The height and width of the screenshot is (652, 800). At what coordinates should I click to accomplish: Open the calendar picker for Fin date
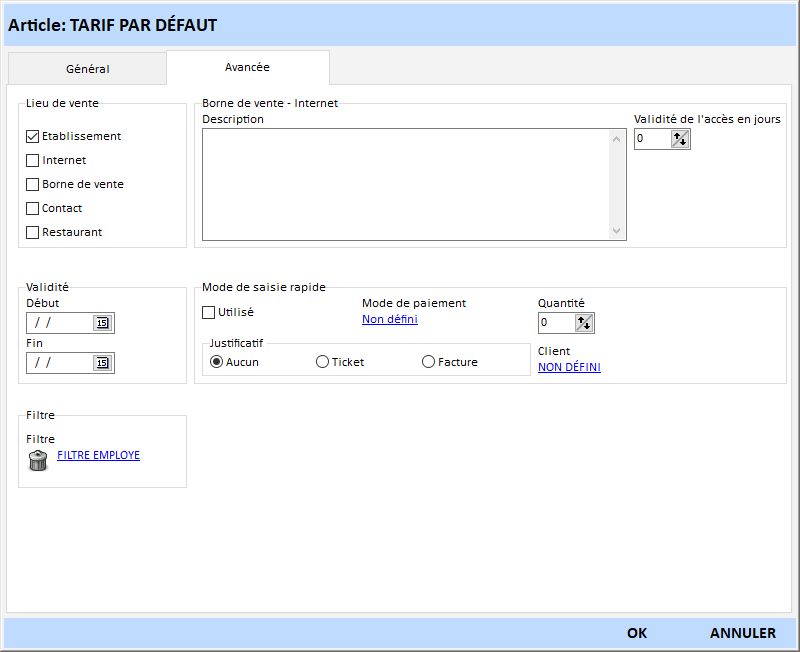tap(102, 363)
